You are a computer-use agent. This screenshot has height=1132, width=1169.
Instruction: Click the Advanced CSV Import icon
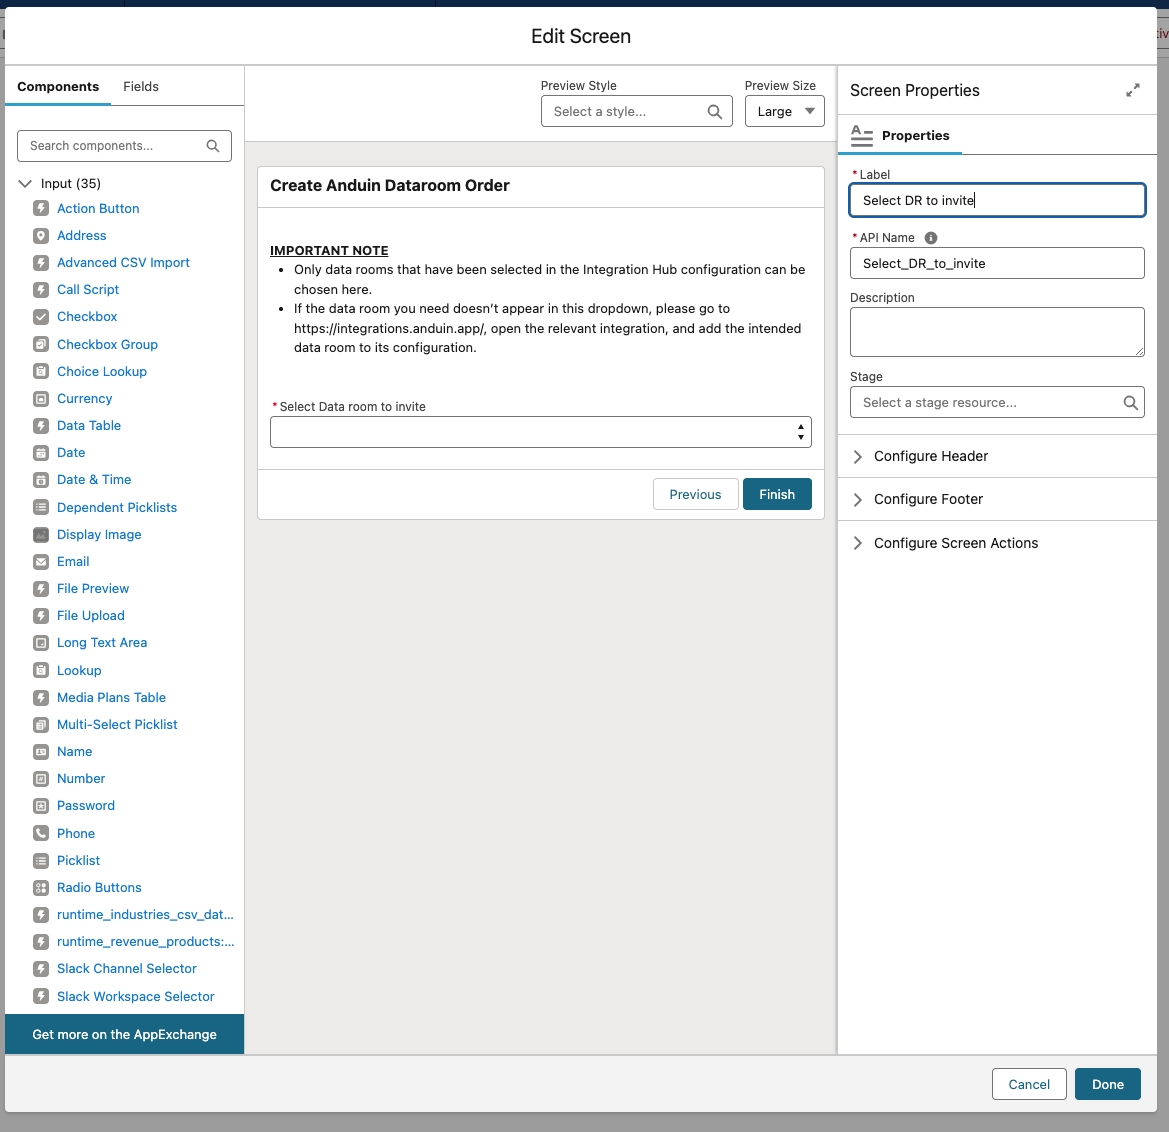(x=41, y=262)
